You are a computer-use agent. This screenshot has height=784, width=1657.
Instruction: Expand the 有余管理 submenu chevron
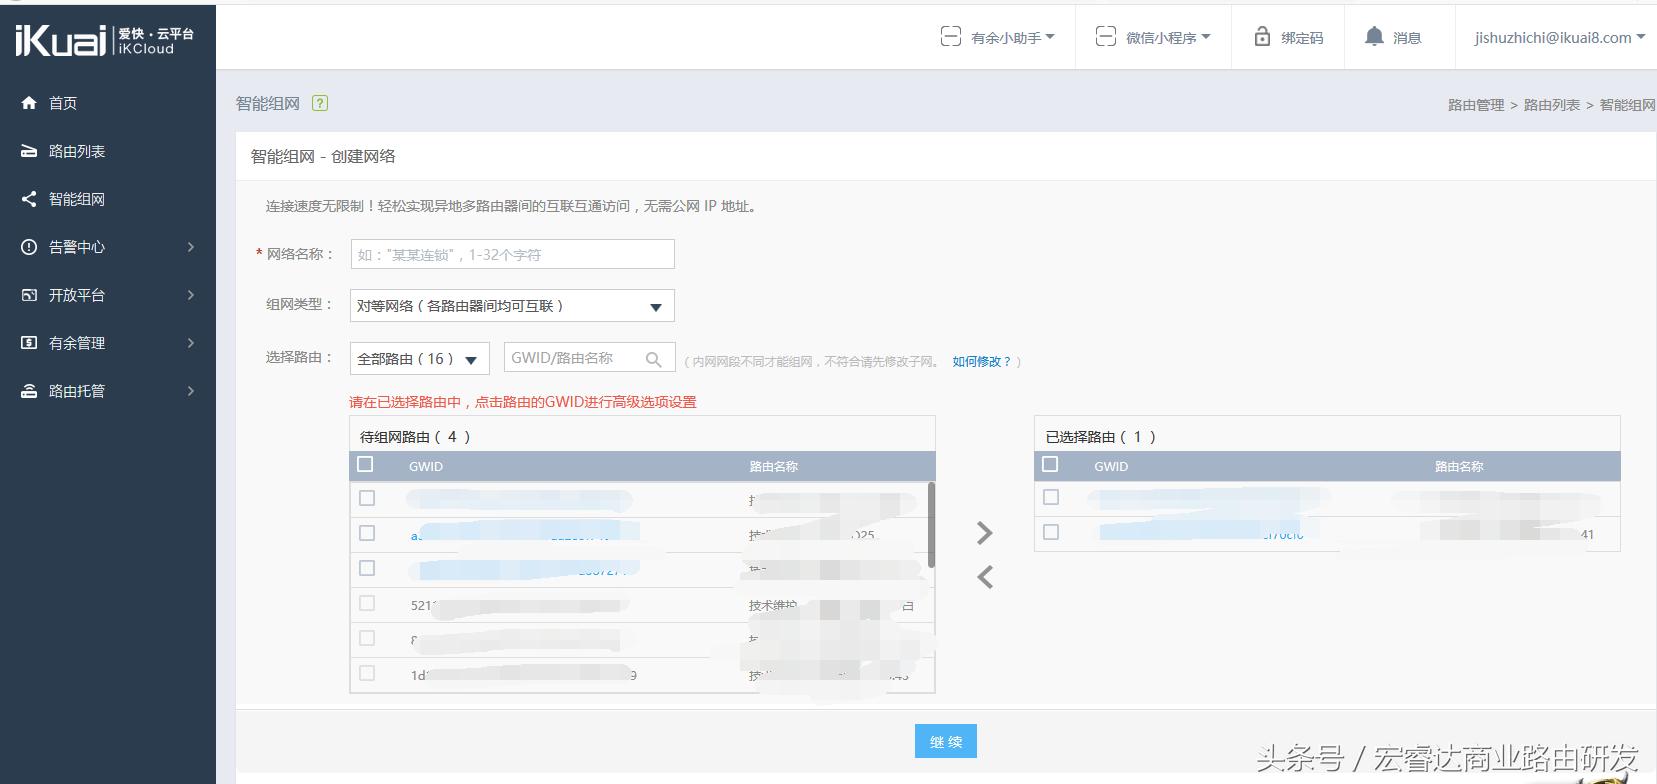[191, 343]
